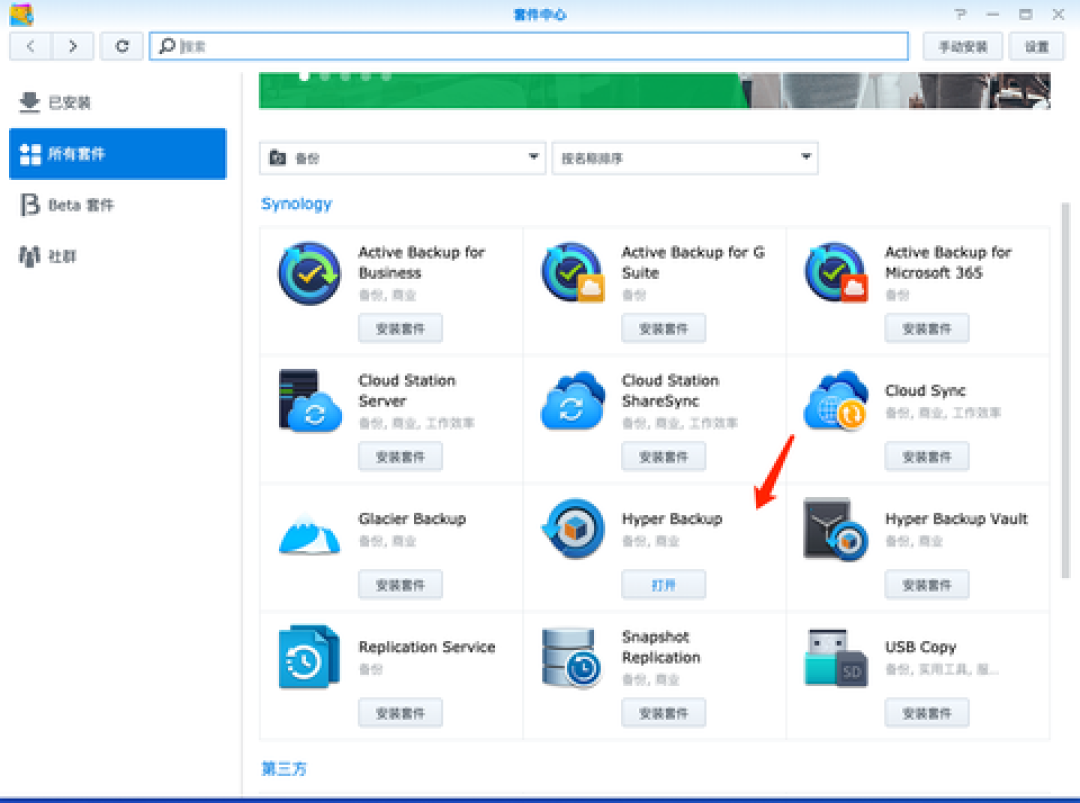Expand the category filter dropdown
Screen dimensions: 1080x803
[x=402, y=158]
